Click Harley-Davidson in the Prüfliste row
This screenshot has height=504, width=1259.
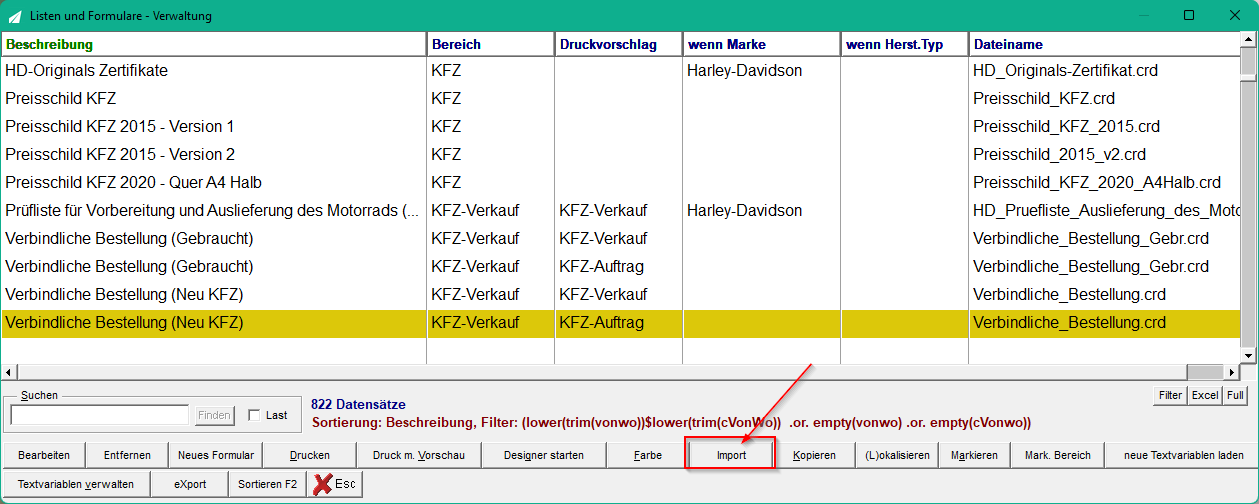pos(744,211)
